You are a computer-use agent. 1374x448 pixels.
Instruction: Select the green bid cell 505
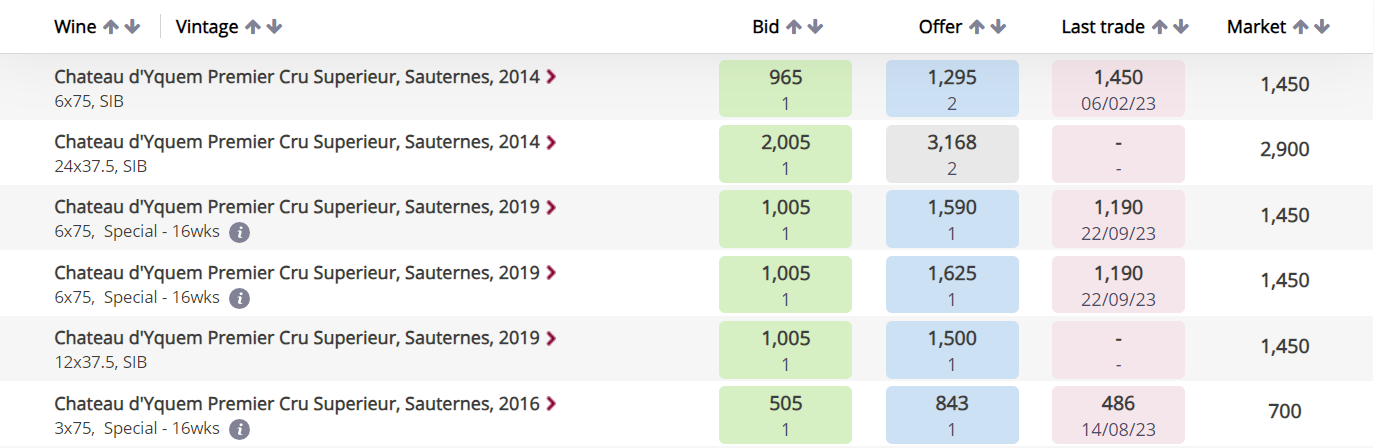[785, 415]
